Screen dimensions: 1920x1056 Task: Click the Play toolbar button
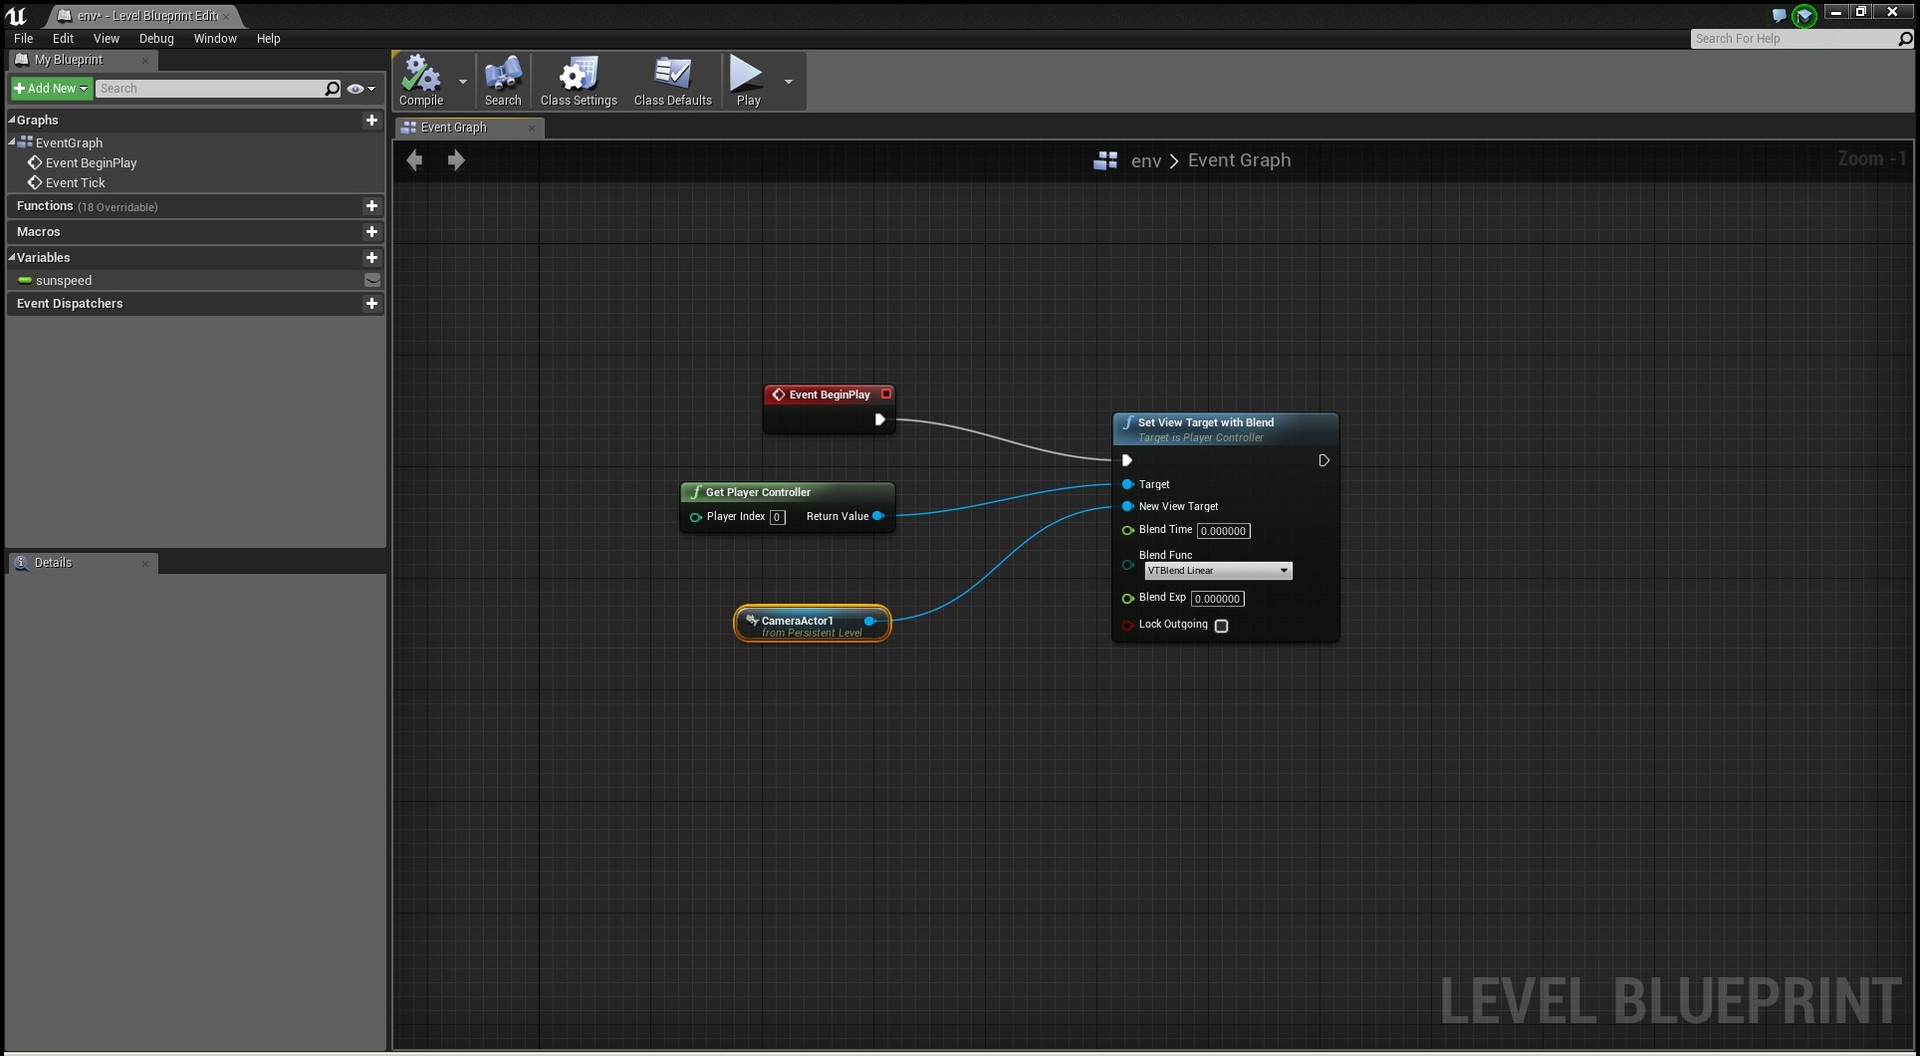(x=748, y=81)
